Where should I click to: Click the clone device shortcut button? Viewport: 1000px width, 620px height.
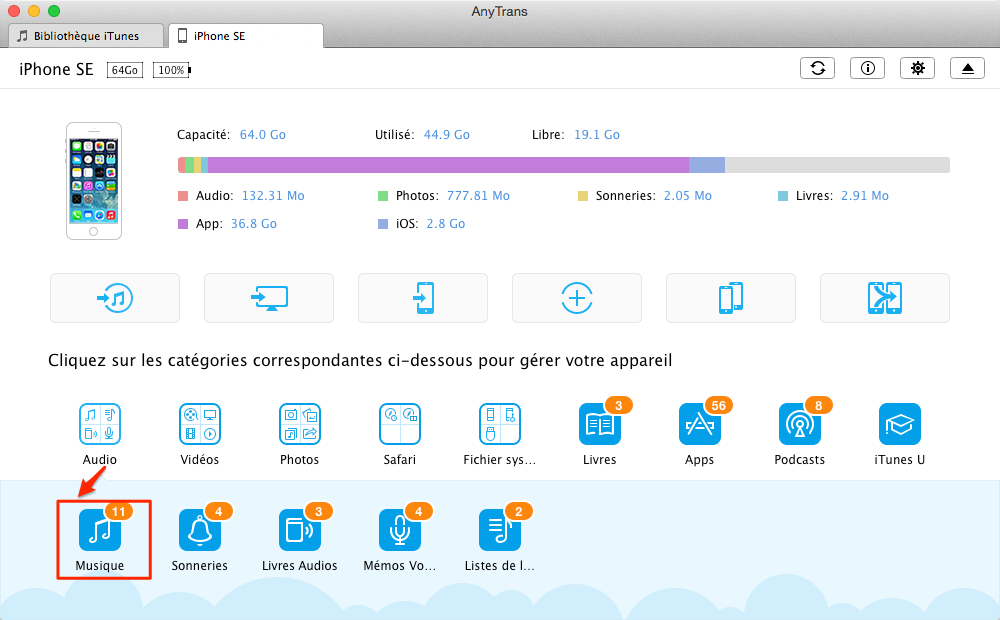point(732,298)
